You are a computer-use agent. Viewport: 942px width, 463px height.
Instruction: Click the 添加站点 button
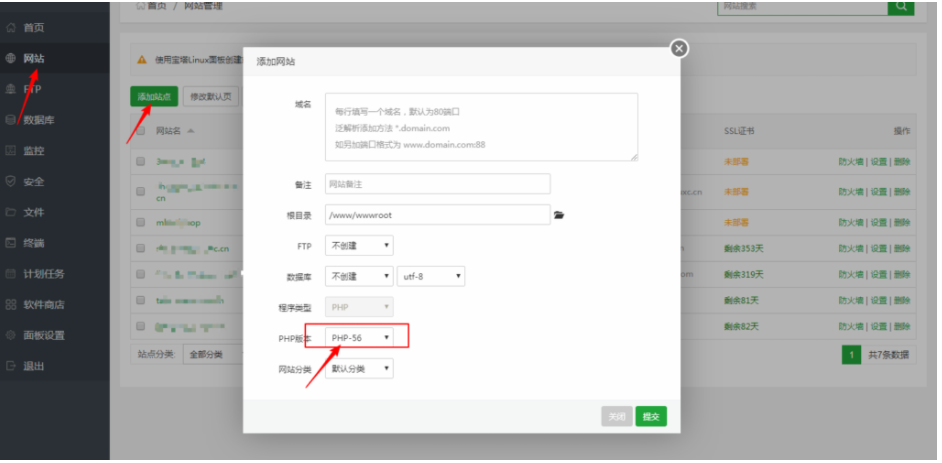point(154,97)
